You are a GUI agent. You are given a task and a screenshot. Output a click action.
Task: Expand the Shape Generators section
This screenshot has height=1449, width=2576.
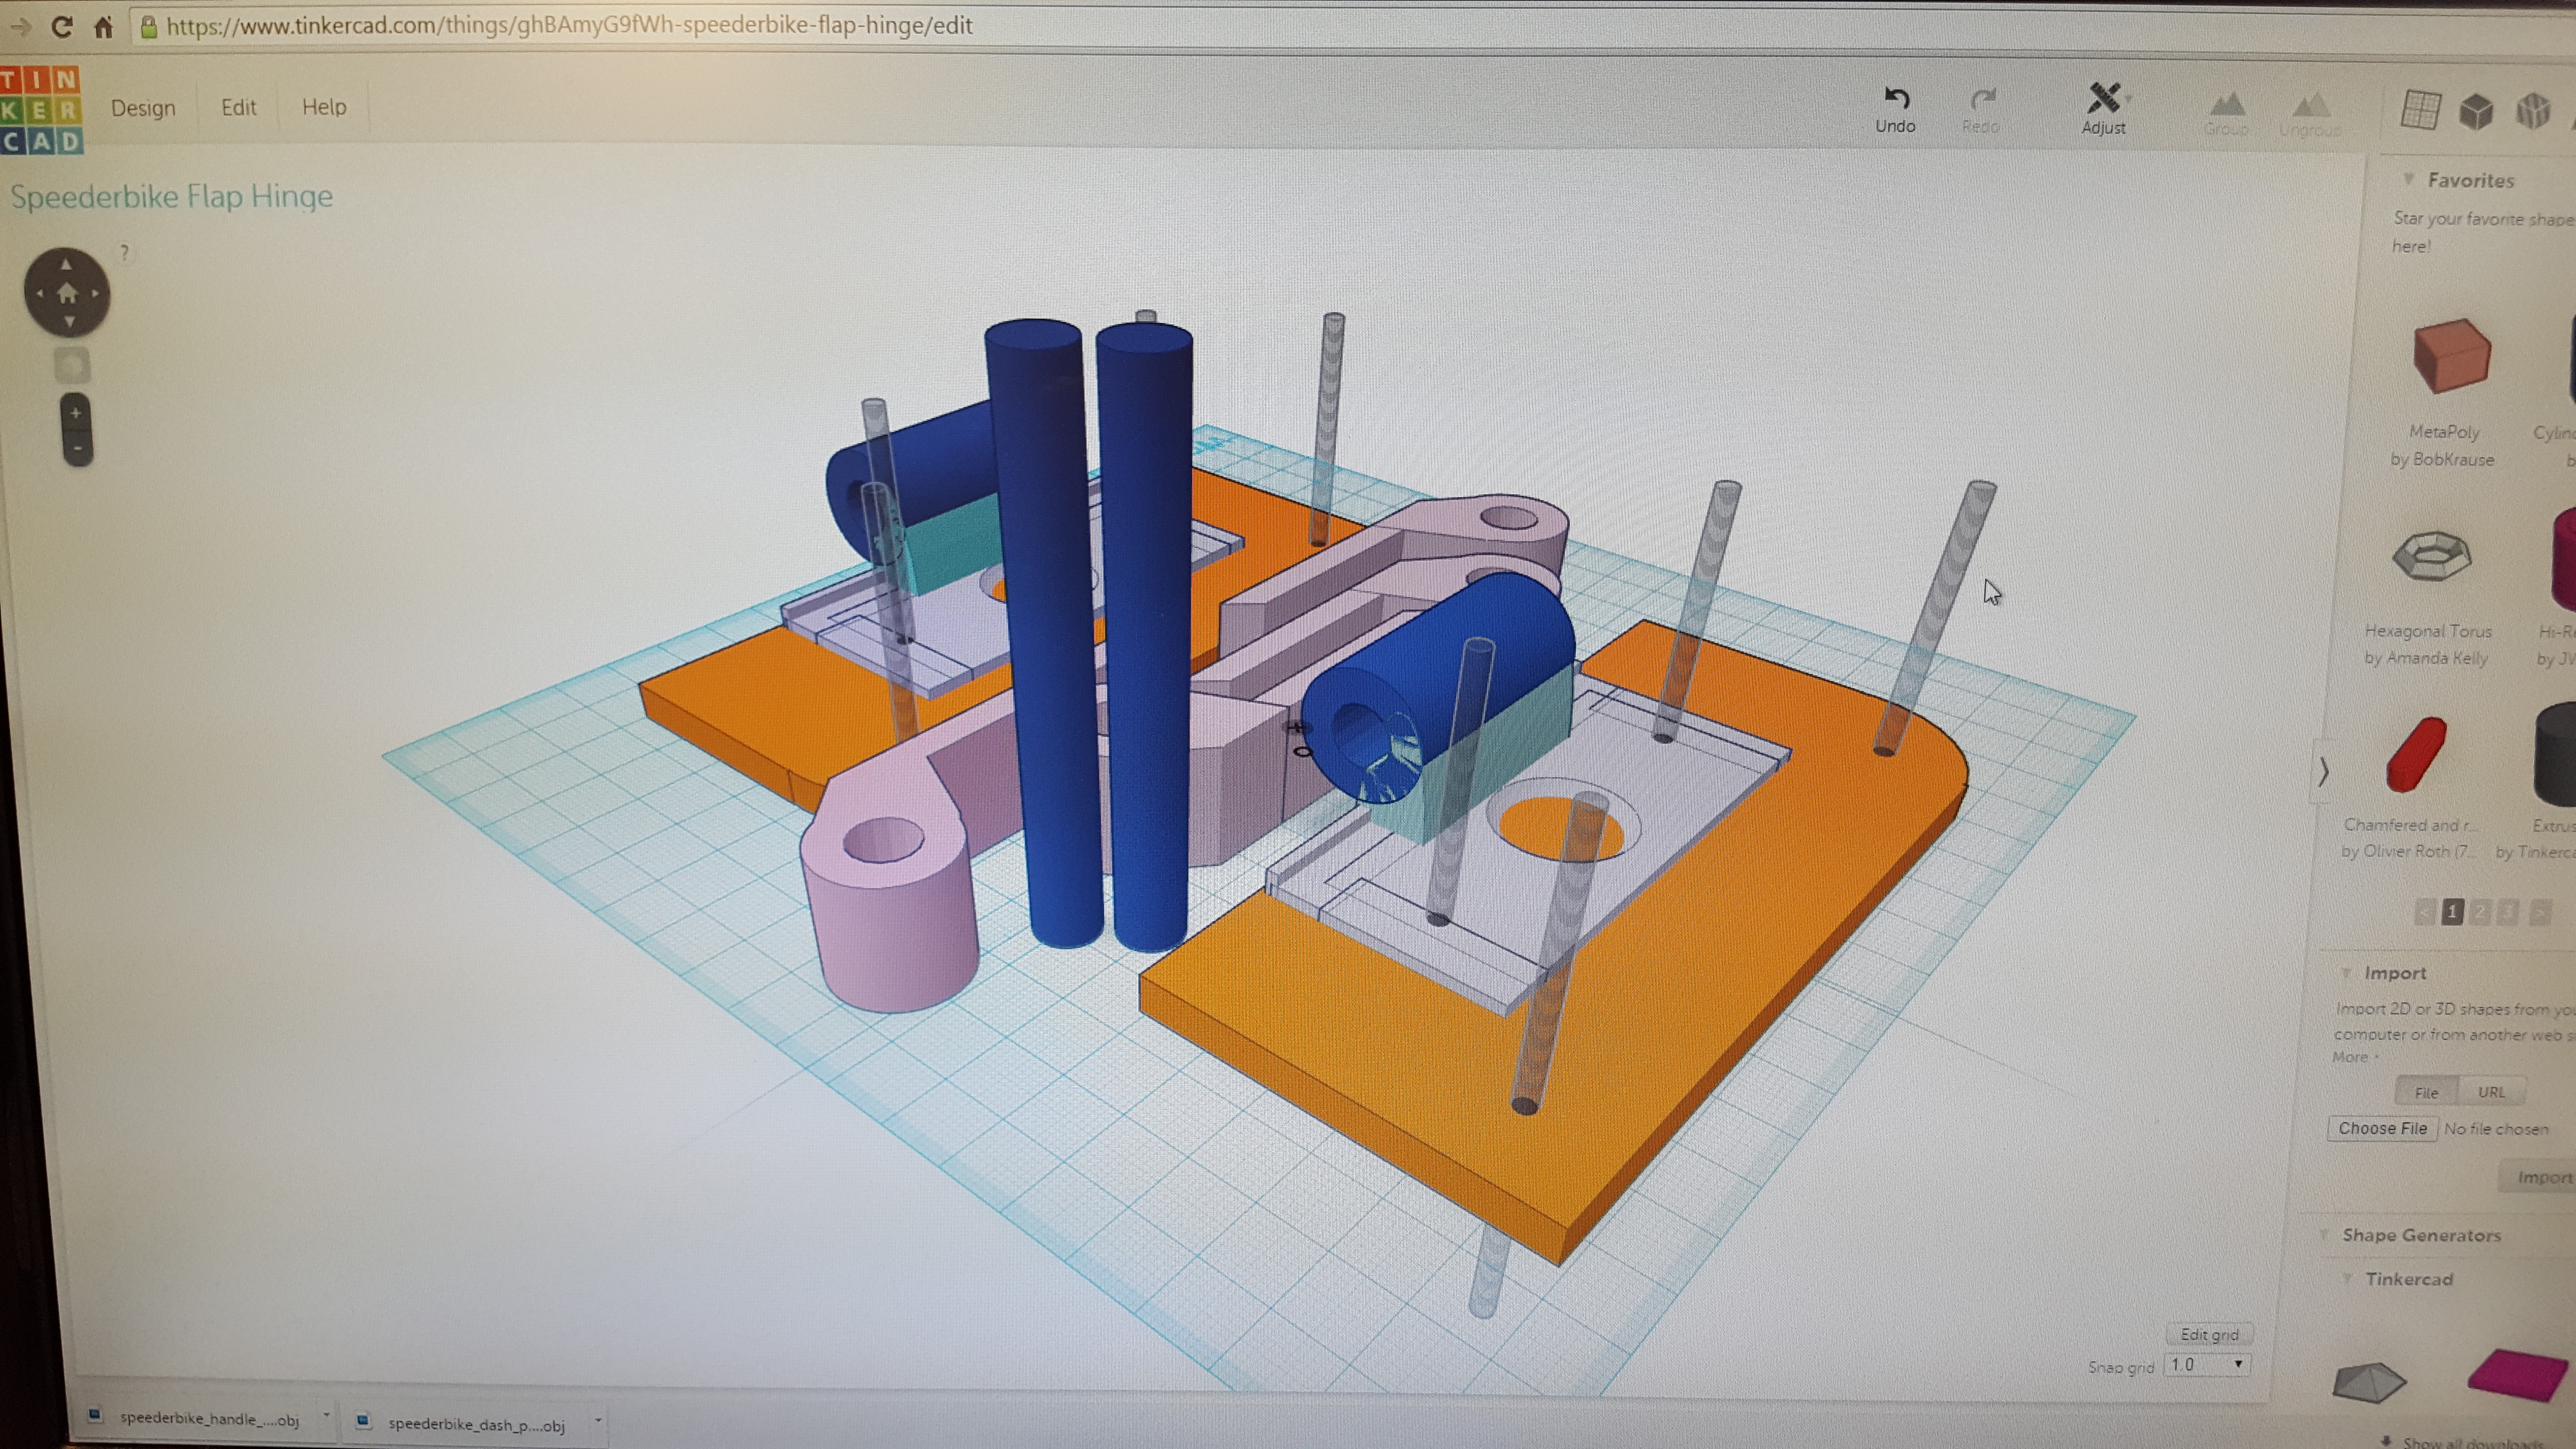point(2325,1235)
